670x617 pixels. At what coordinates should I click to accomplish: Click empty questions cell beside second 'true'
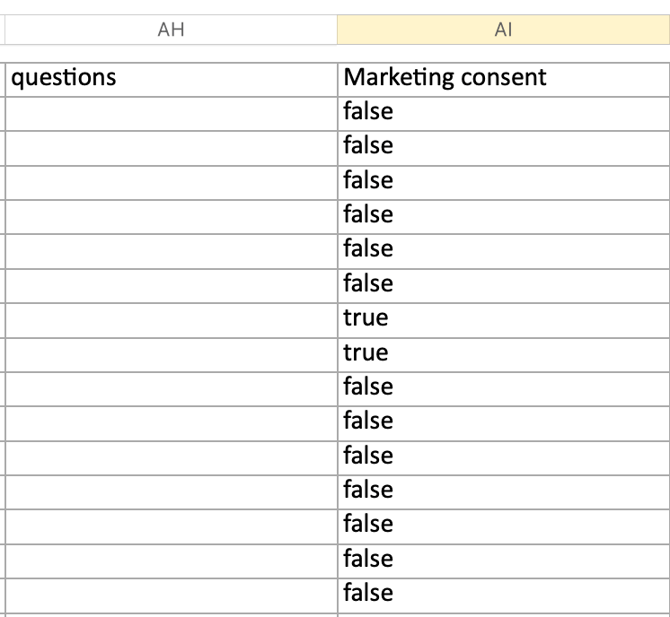tap(171, 352)
